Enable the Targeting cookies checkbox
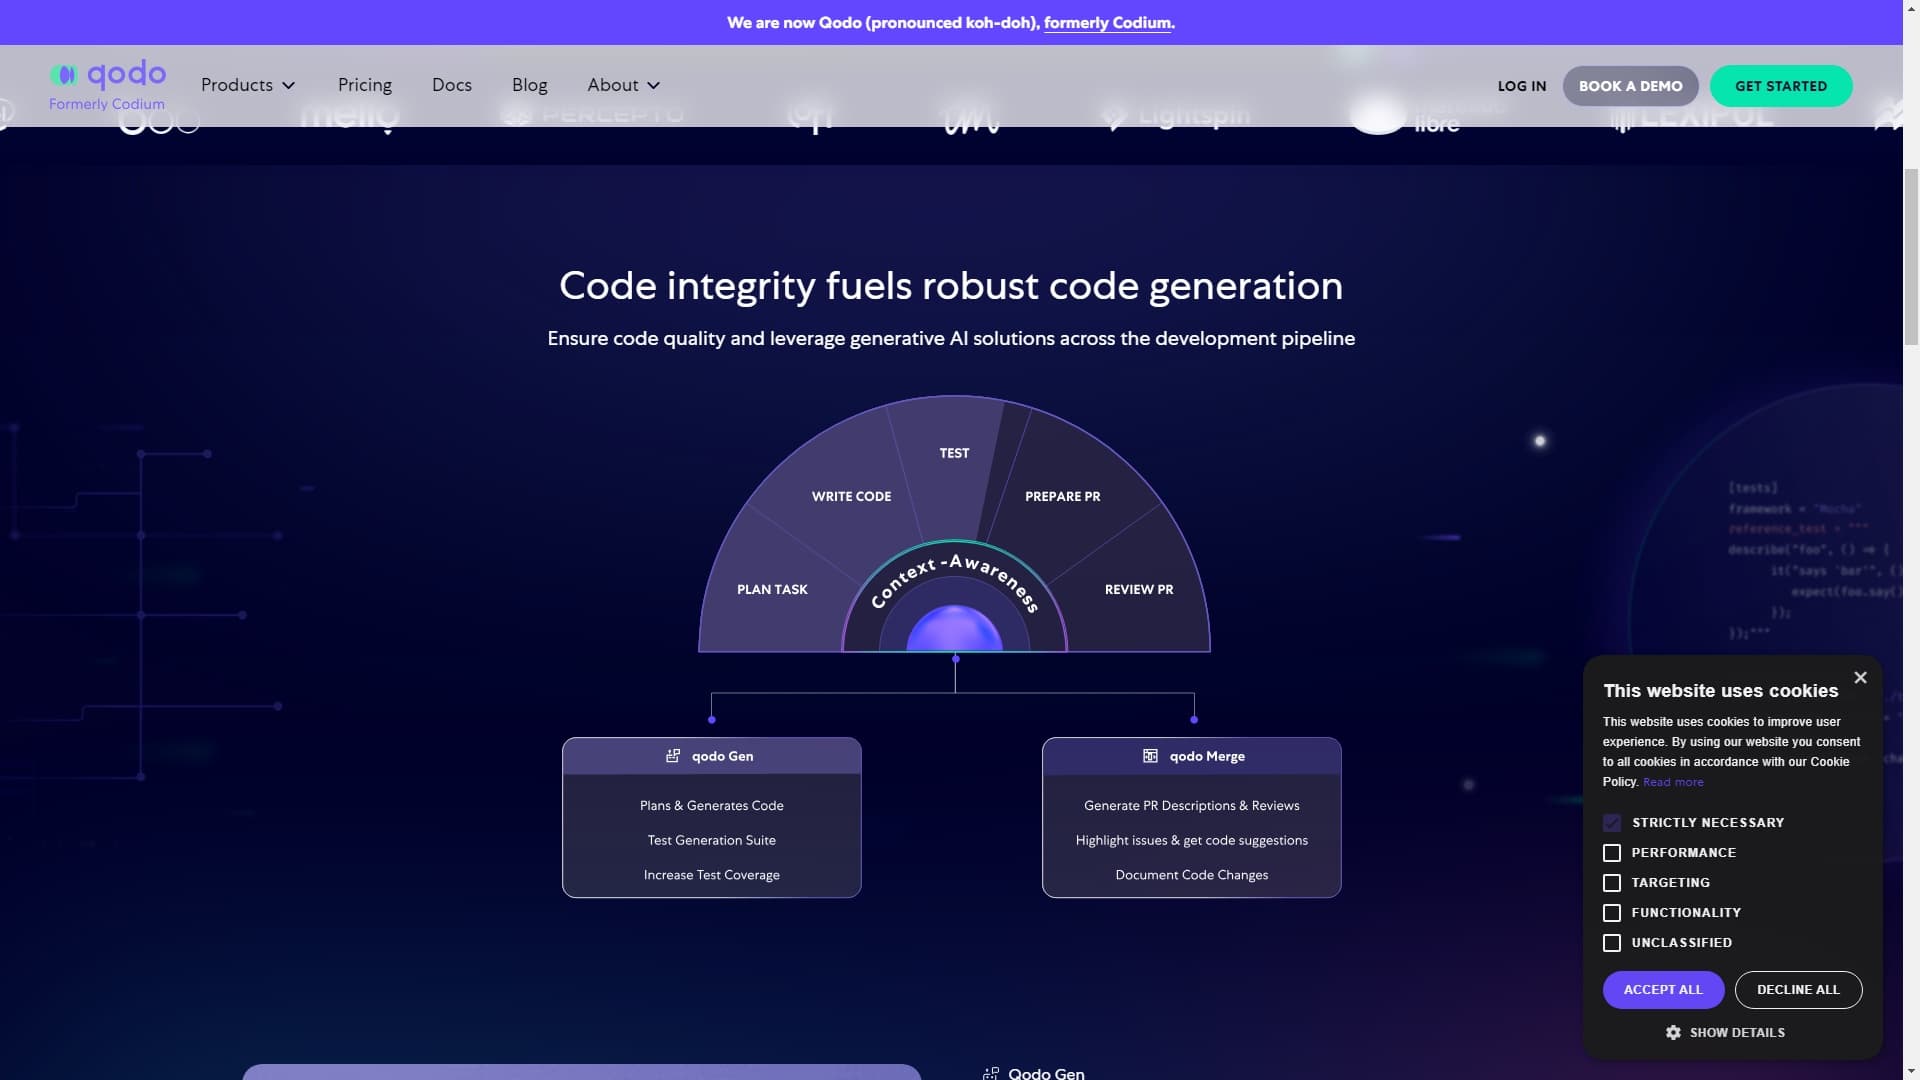 click(1612, 883)
